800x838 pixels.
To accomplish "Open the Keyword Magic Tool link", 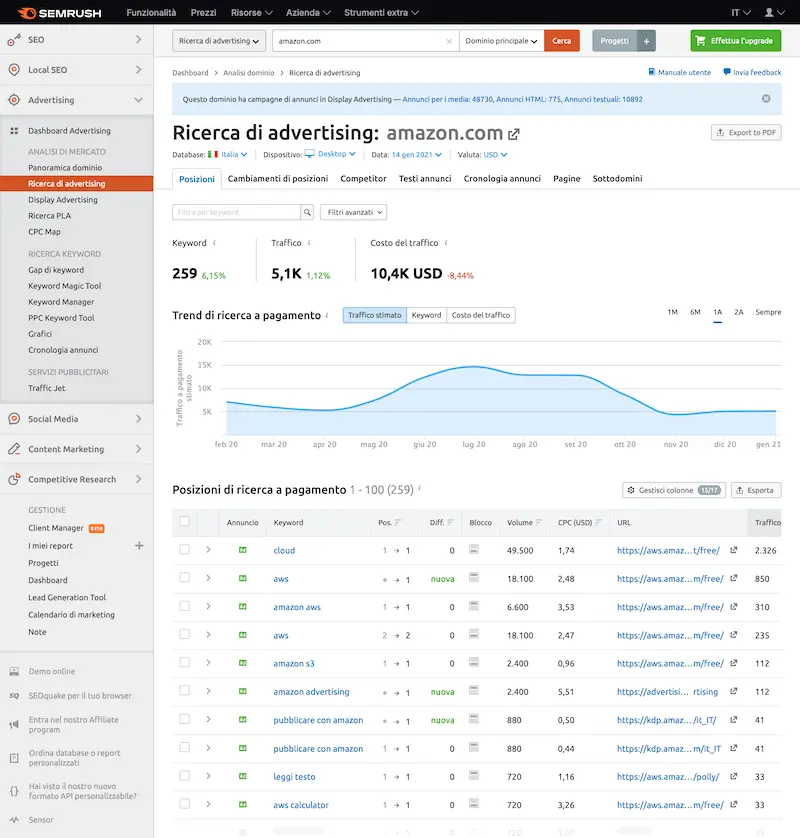I will [65, 286].
